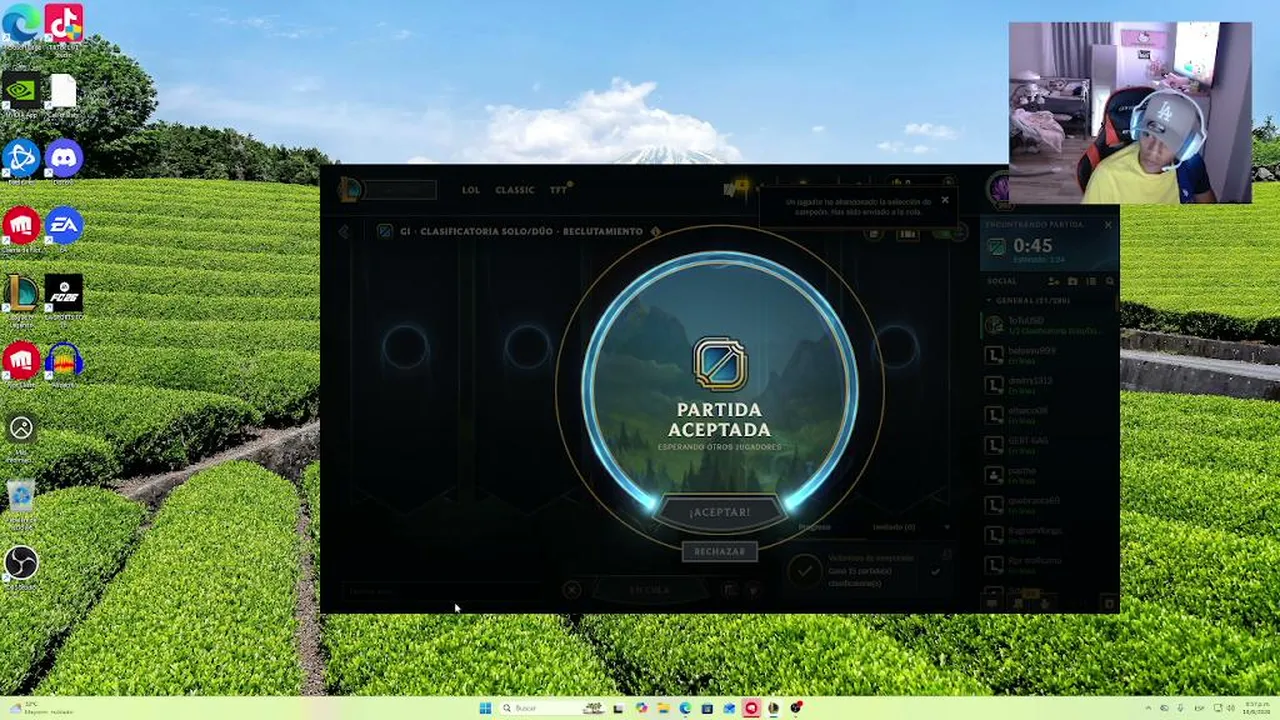Click the new folder icon in Social

(1073, 282)
